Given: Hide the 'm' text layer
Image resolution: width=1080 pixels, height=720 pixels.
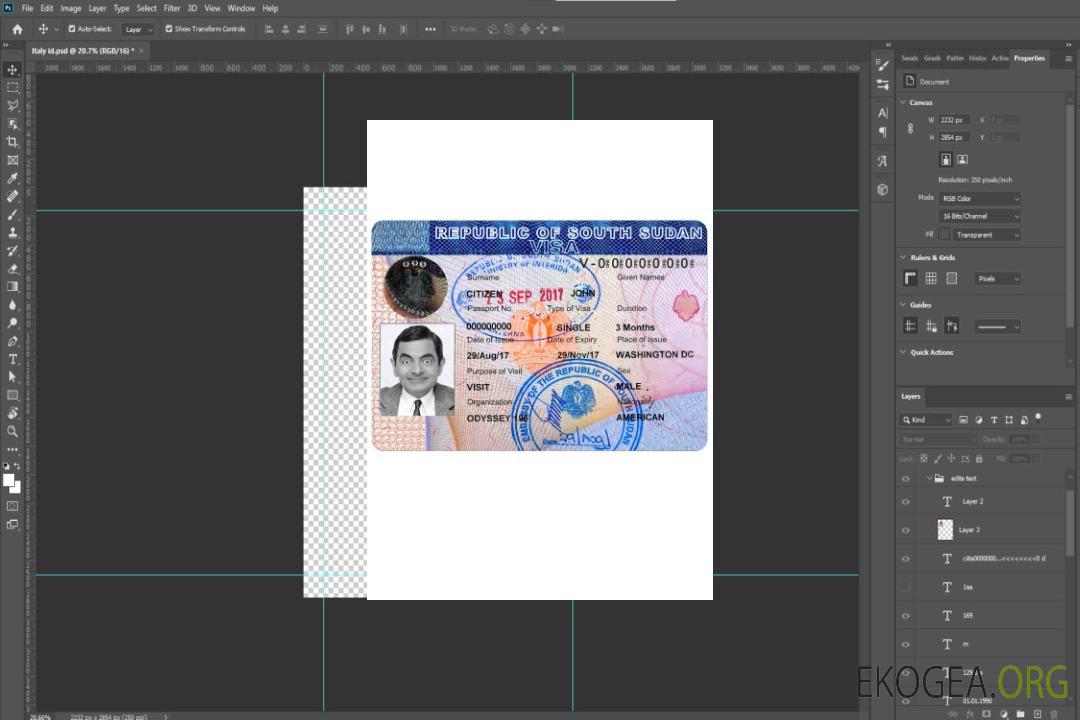Looking at the screenshot, I should click(x=906, y=644).
